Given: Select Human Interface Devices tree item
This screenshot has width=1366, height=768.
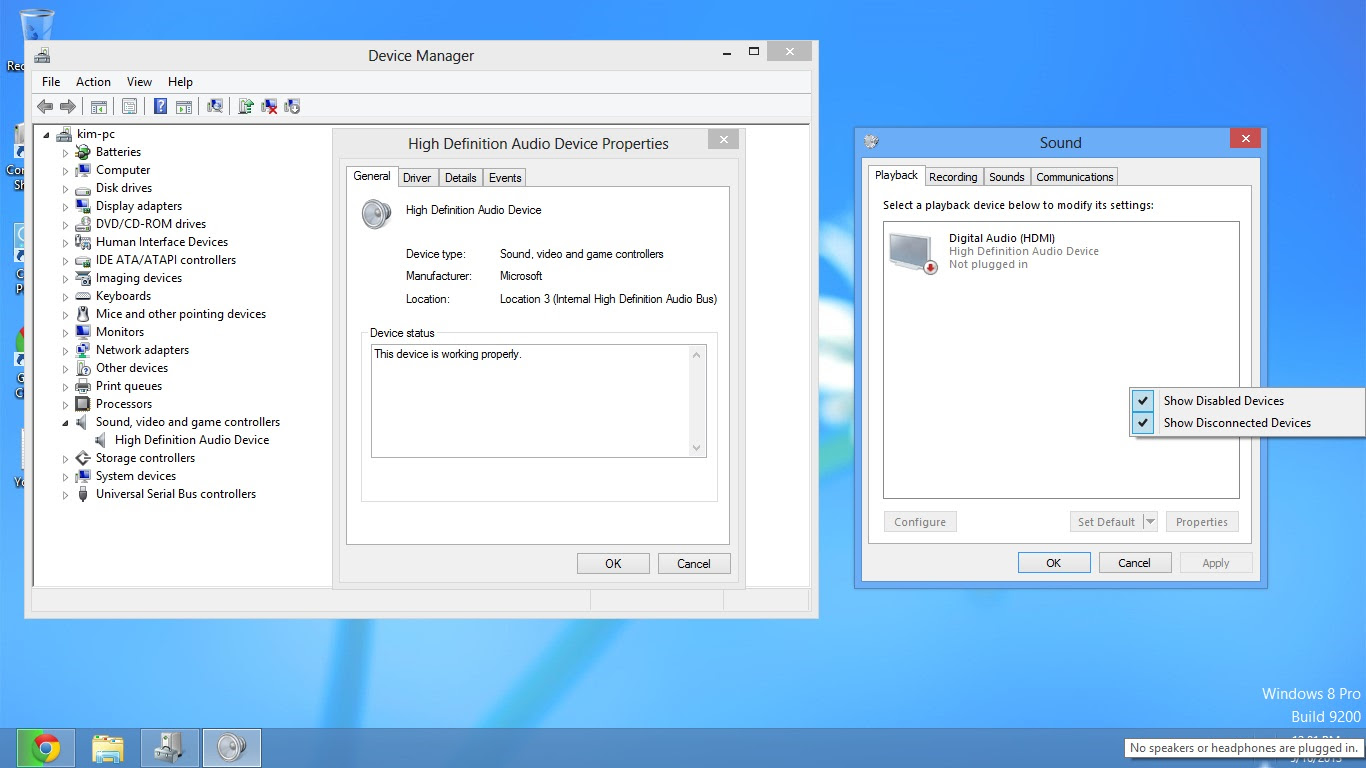Looking at the screenshot, I should (162, 242).
